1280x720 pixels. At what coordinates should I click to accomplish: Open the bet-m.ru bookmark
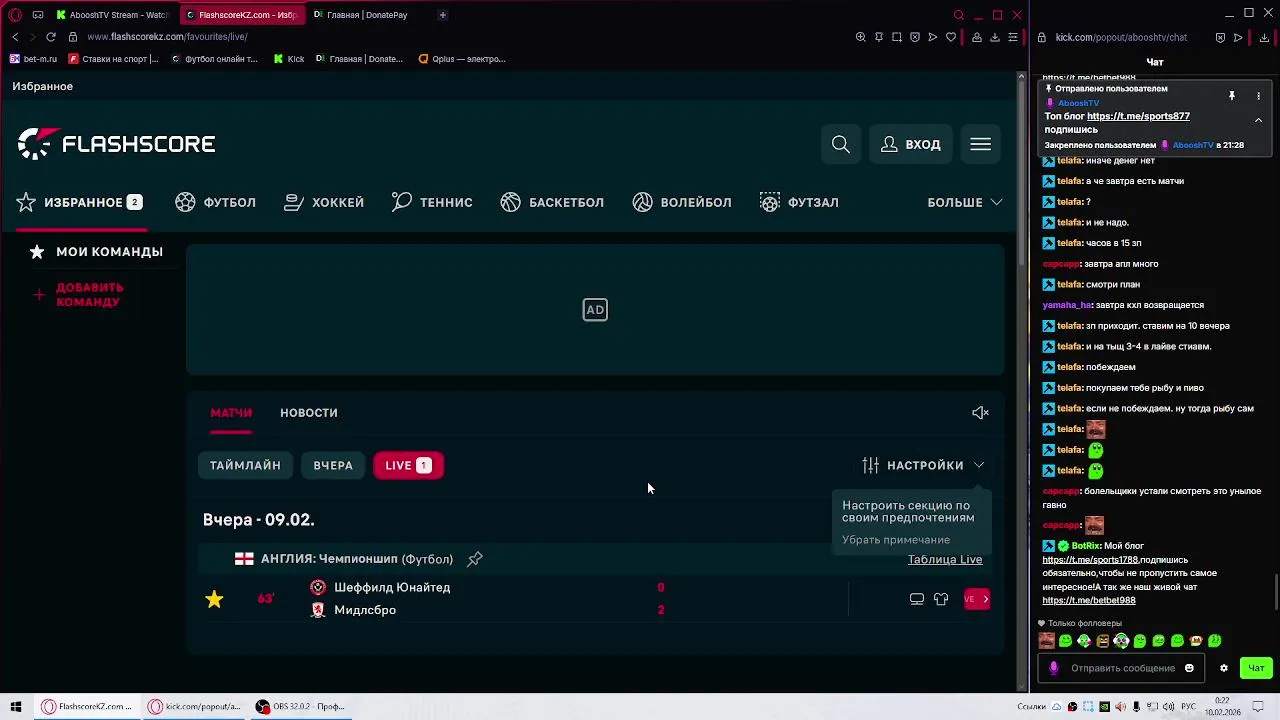(x=33, y=59)
